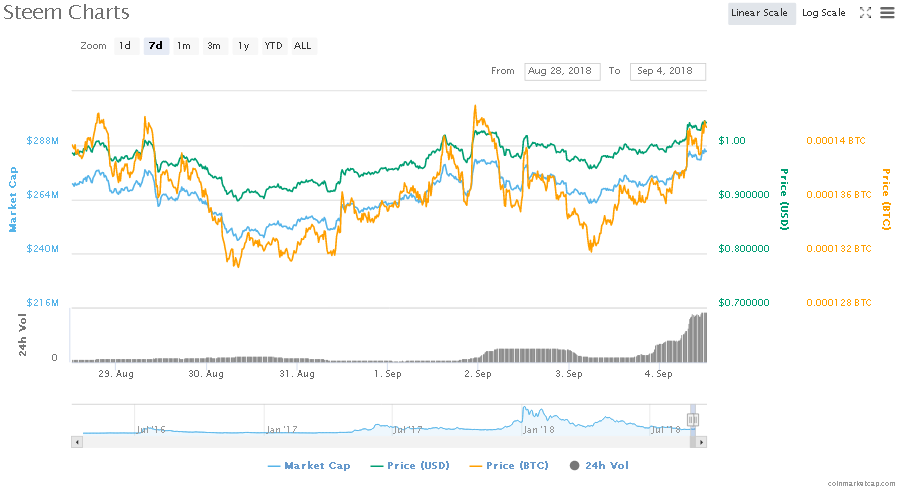Viewport: 899px width, 490px height.
Task: Switch to Log Scale
Action: tap(823, 13)
